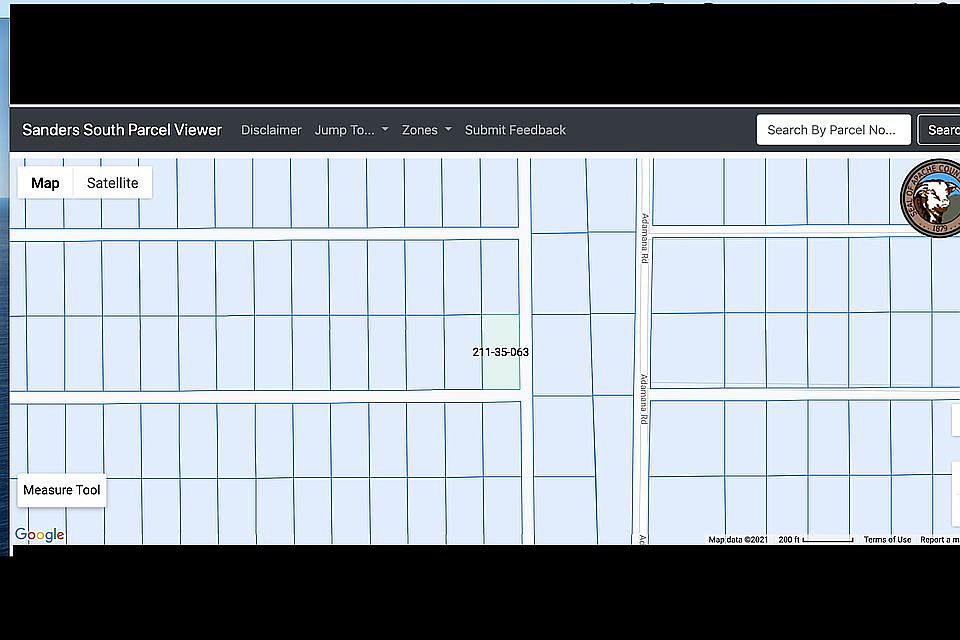This screenshot has height=640, width=960.
Task: Expand the Jump To... dropdown
Action: (351, 130)
